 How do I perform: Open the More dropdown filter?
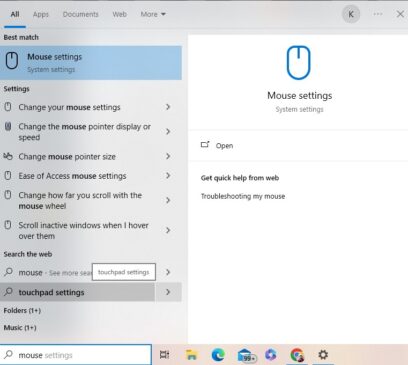coord(153,14)
